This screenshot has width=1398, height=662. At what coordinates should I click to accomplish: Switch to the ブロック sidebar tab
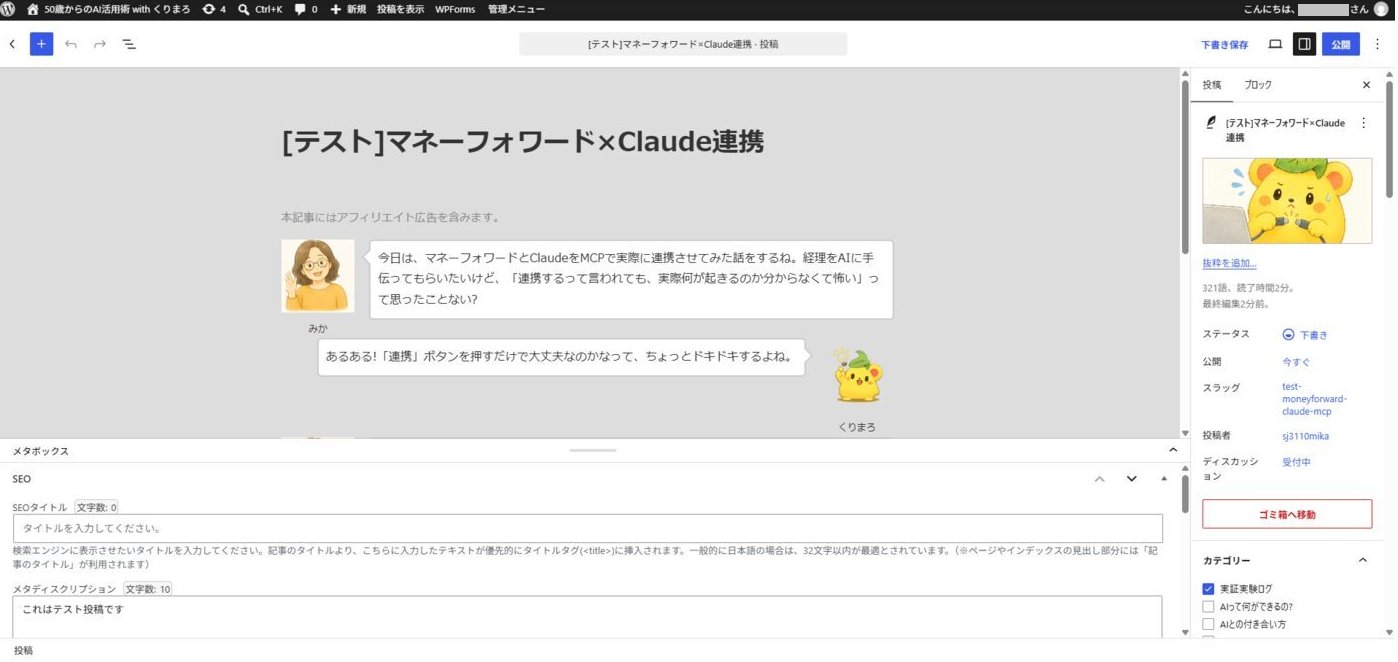pos(1258,85)
